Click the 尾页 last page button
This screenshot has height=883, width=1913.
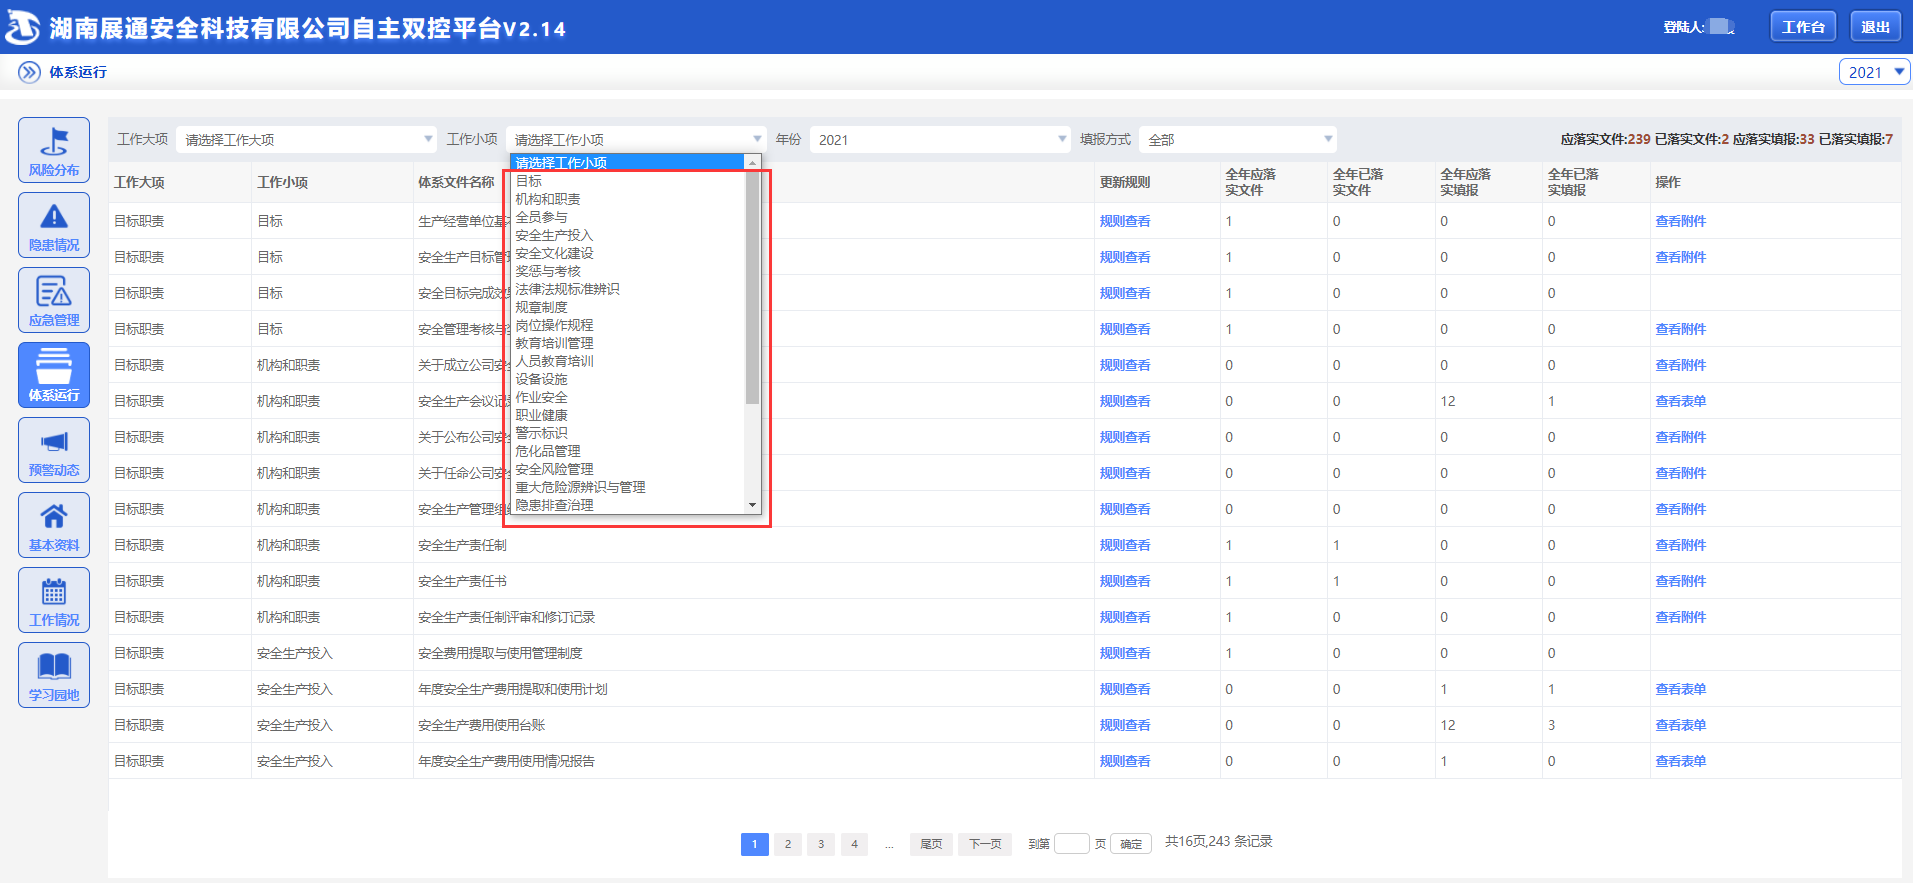click(931, 844)
